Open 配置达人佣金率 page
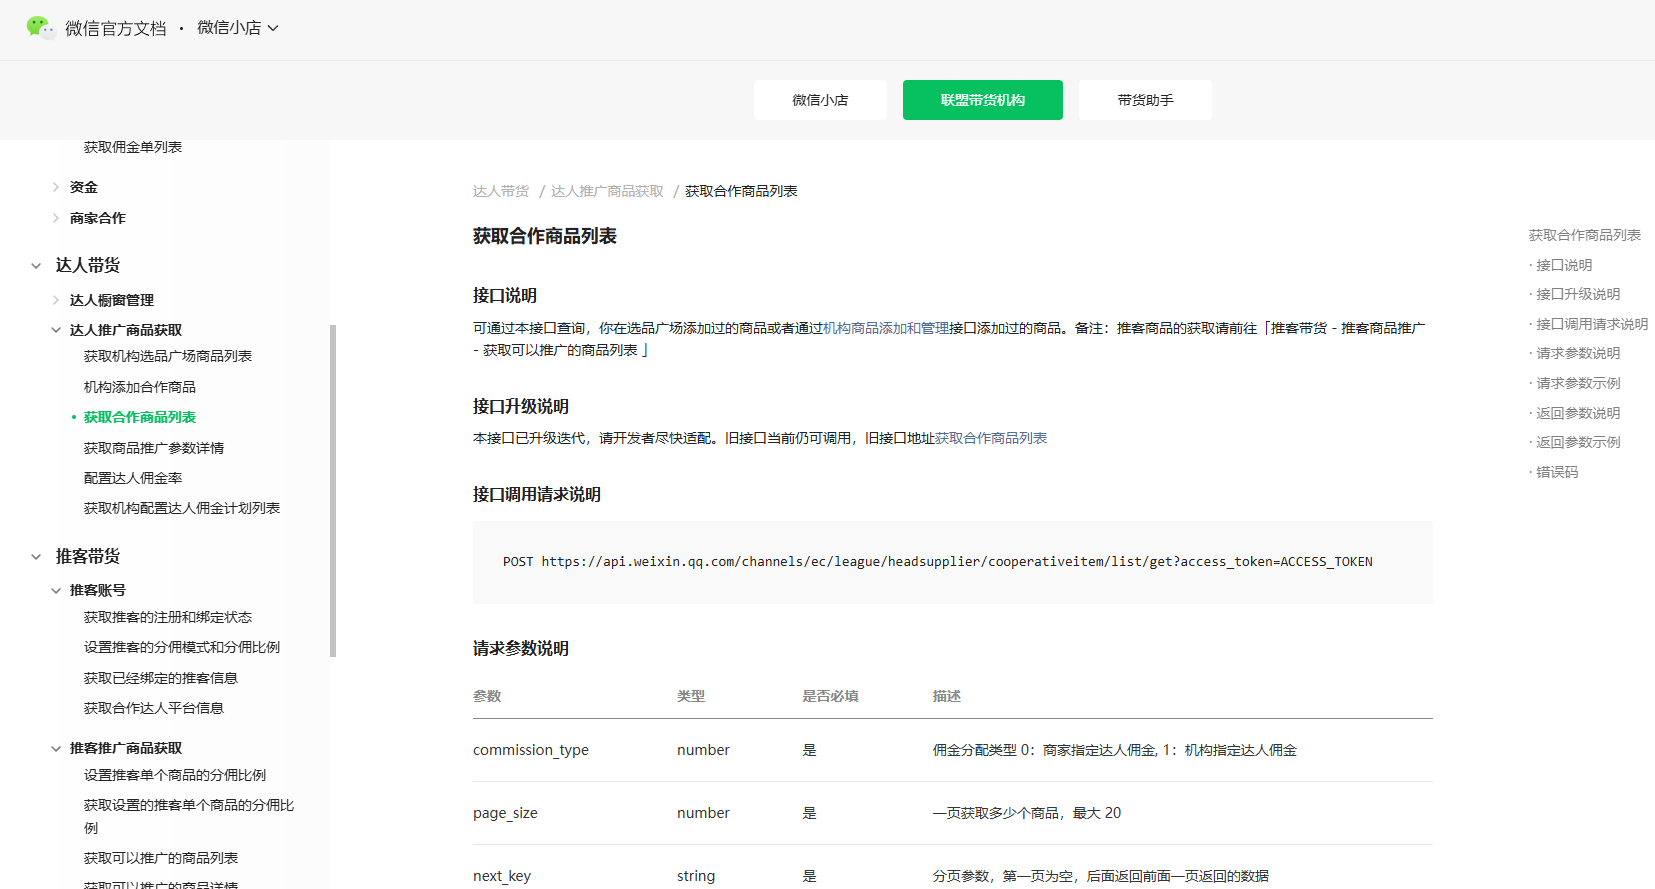This screenshot has height=889, width=1655. click(x=133, y=478)
